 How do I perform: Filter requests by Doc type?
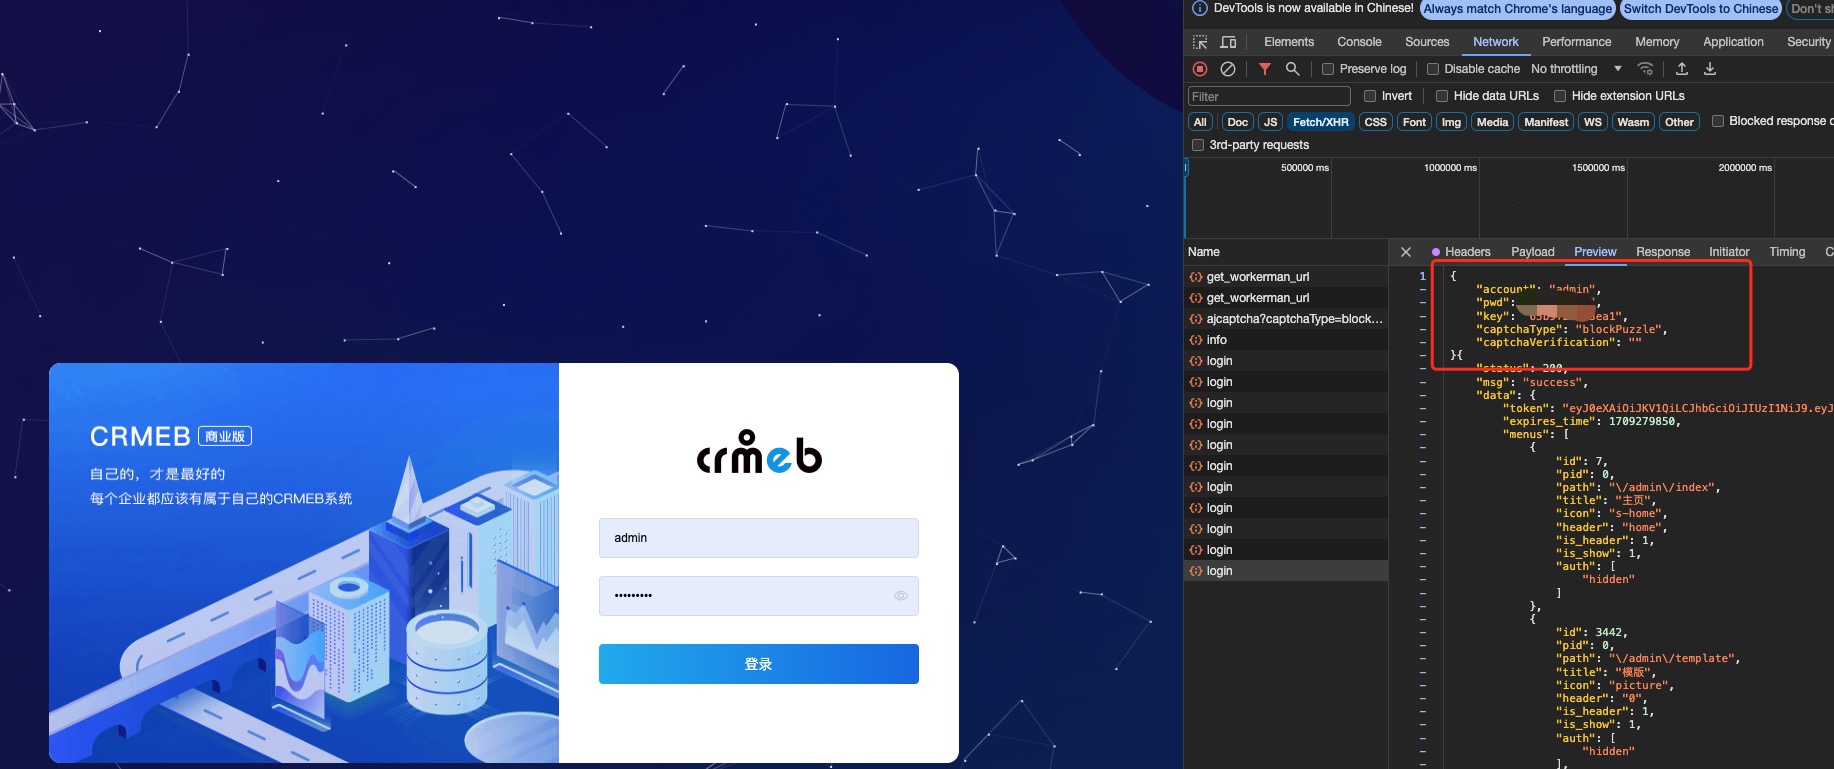[x=1237, y=122]
